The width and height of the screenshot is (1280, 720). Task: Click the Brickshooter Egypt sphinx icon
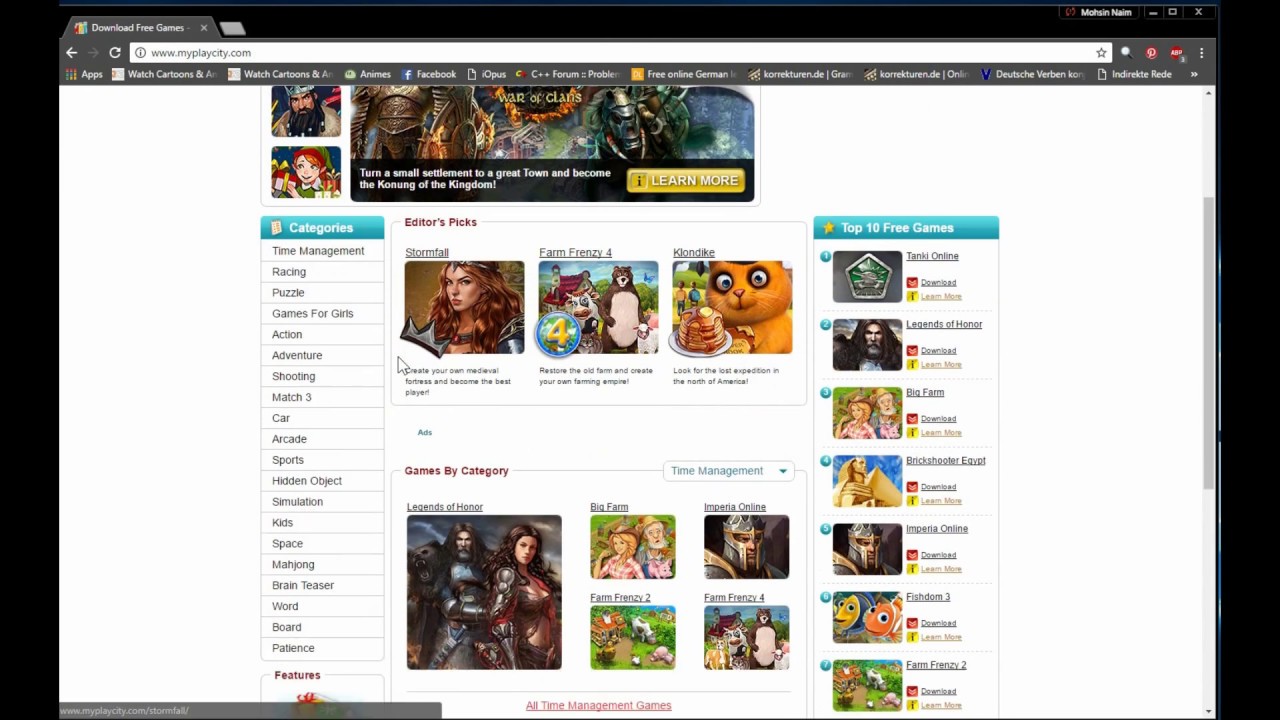coord(867,480)
